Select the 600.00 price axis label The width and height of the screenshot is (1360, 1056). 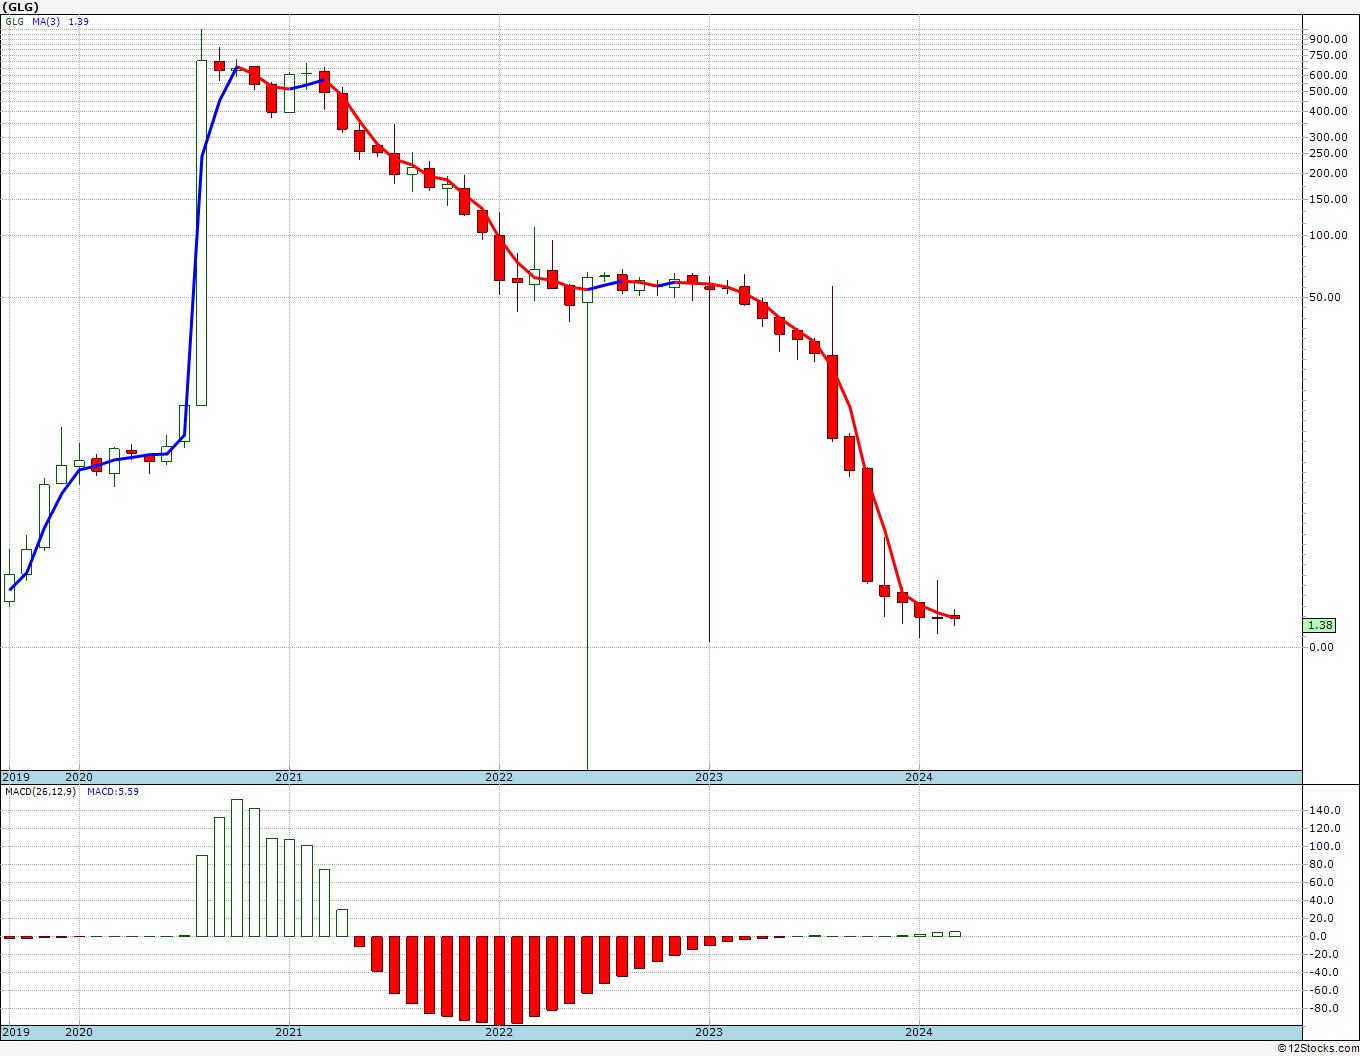(1327, 75)
